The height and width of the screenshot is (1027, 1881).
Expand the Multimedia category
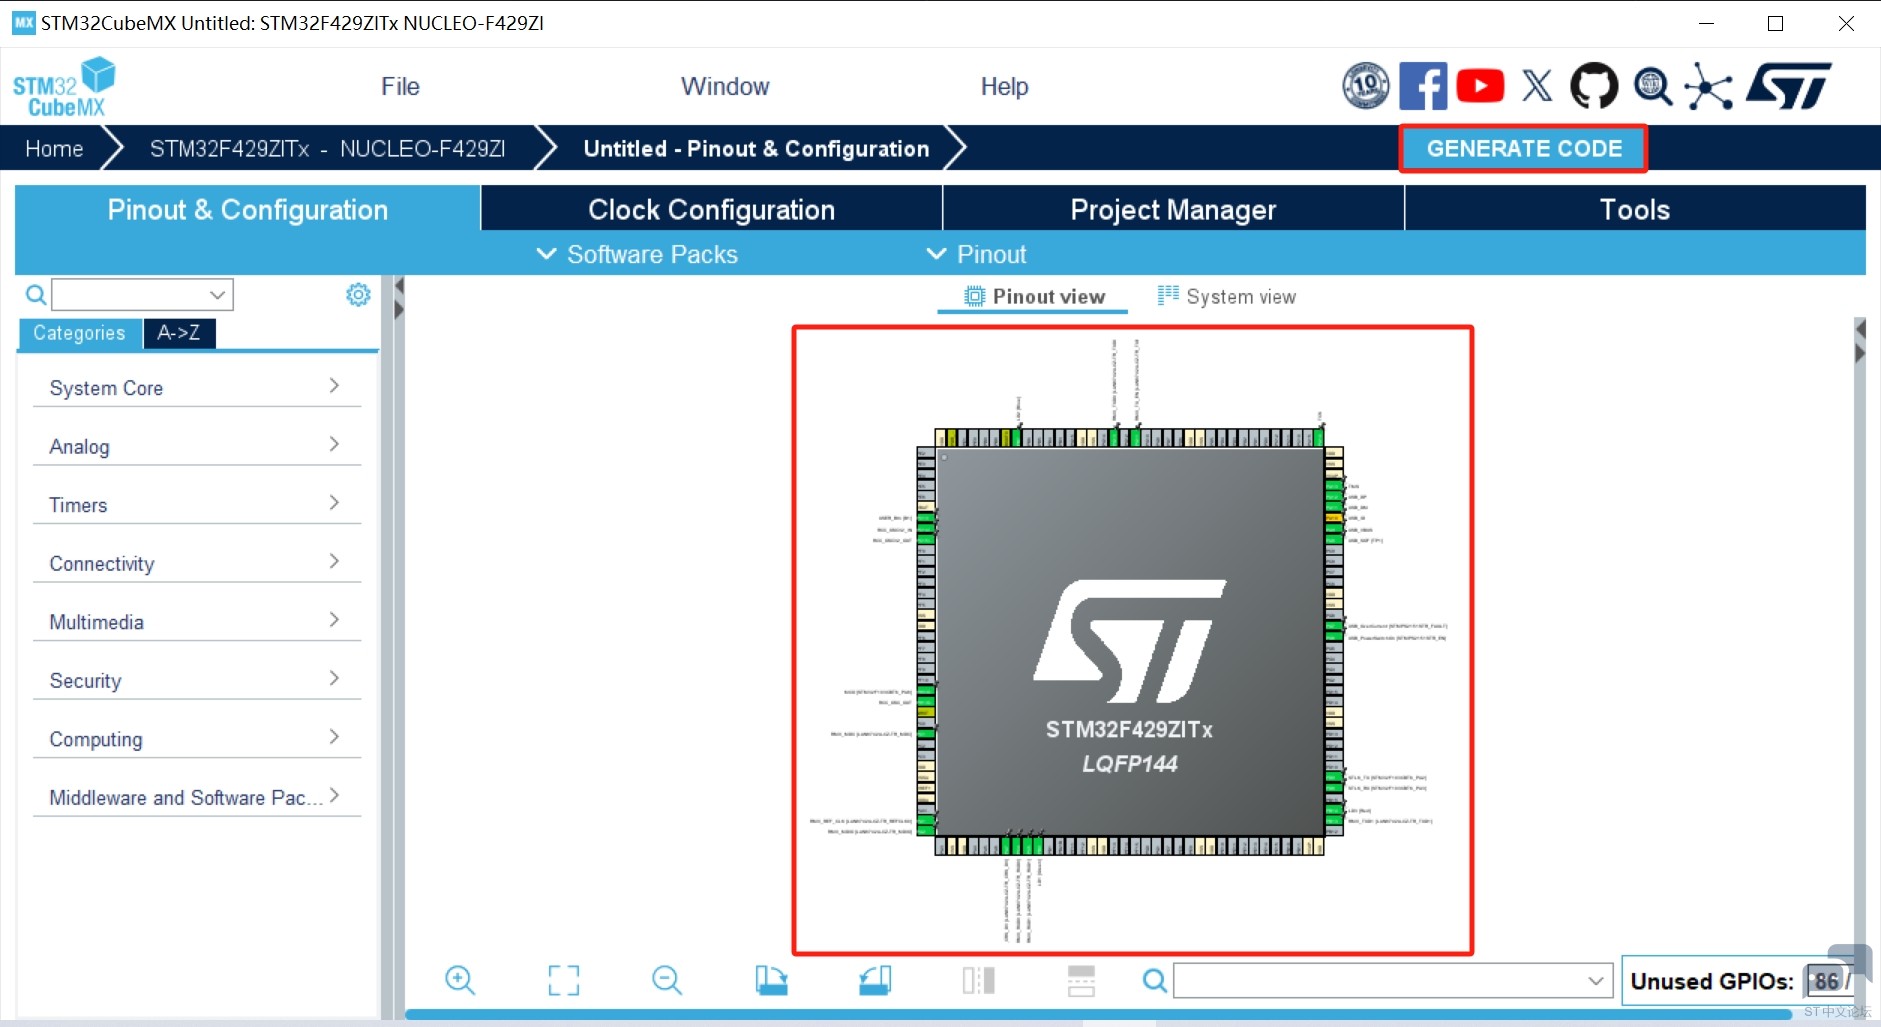pyautogui.click(x=196, y=622)
